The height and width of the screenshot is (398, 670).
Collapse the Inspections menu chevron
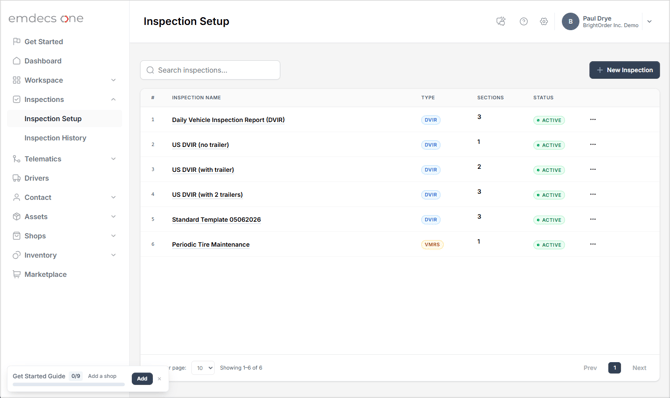tap(113, 99)
